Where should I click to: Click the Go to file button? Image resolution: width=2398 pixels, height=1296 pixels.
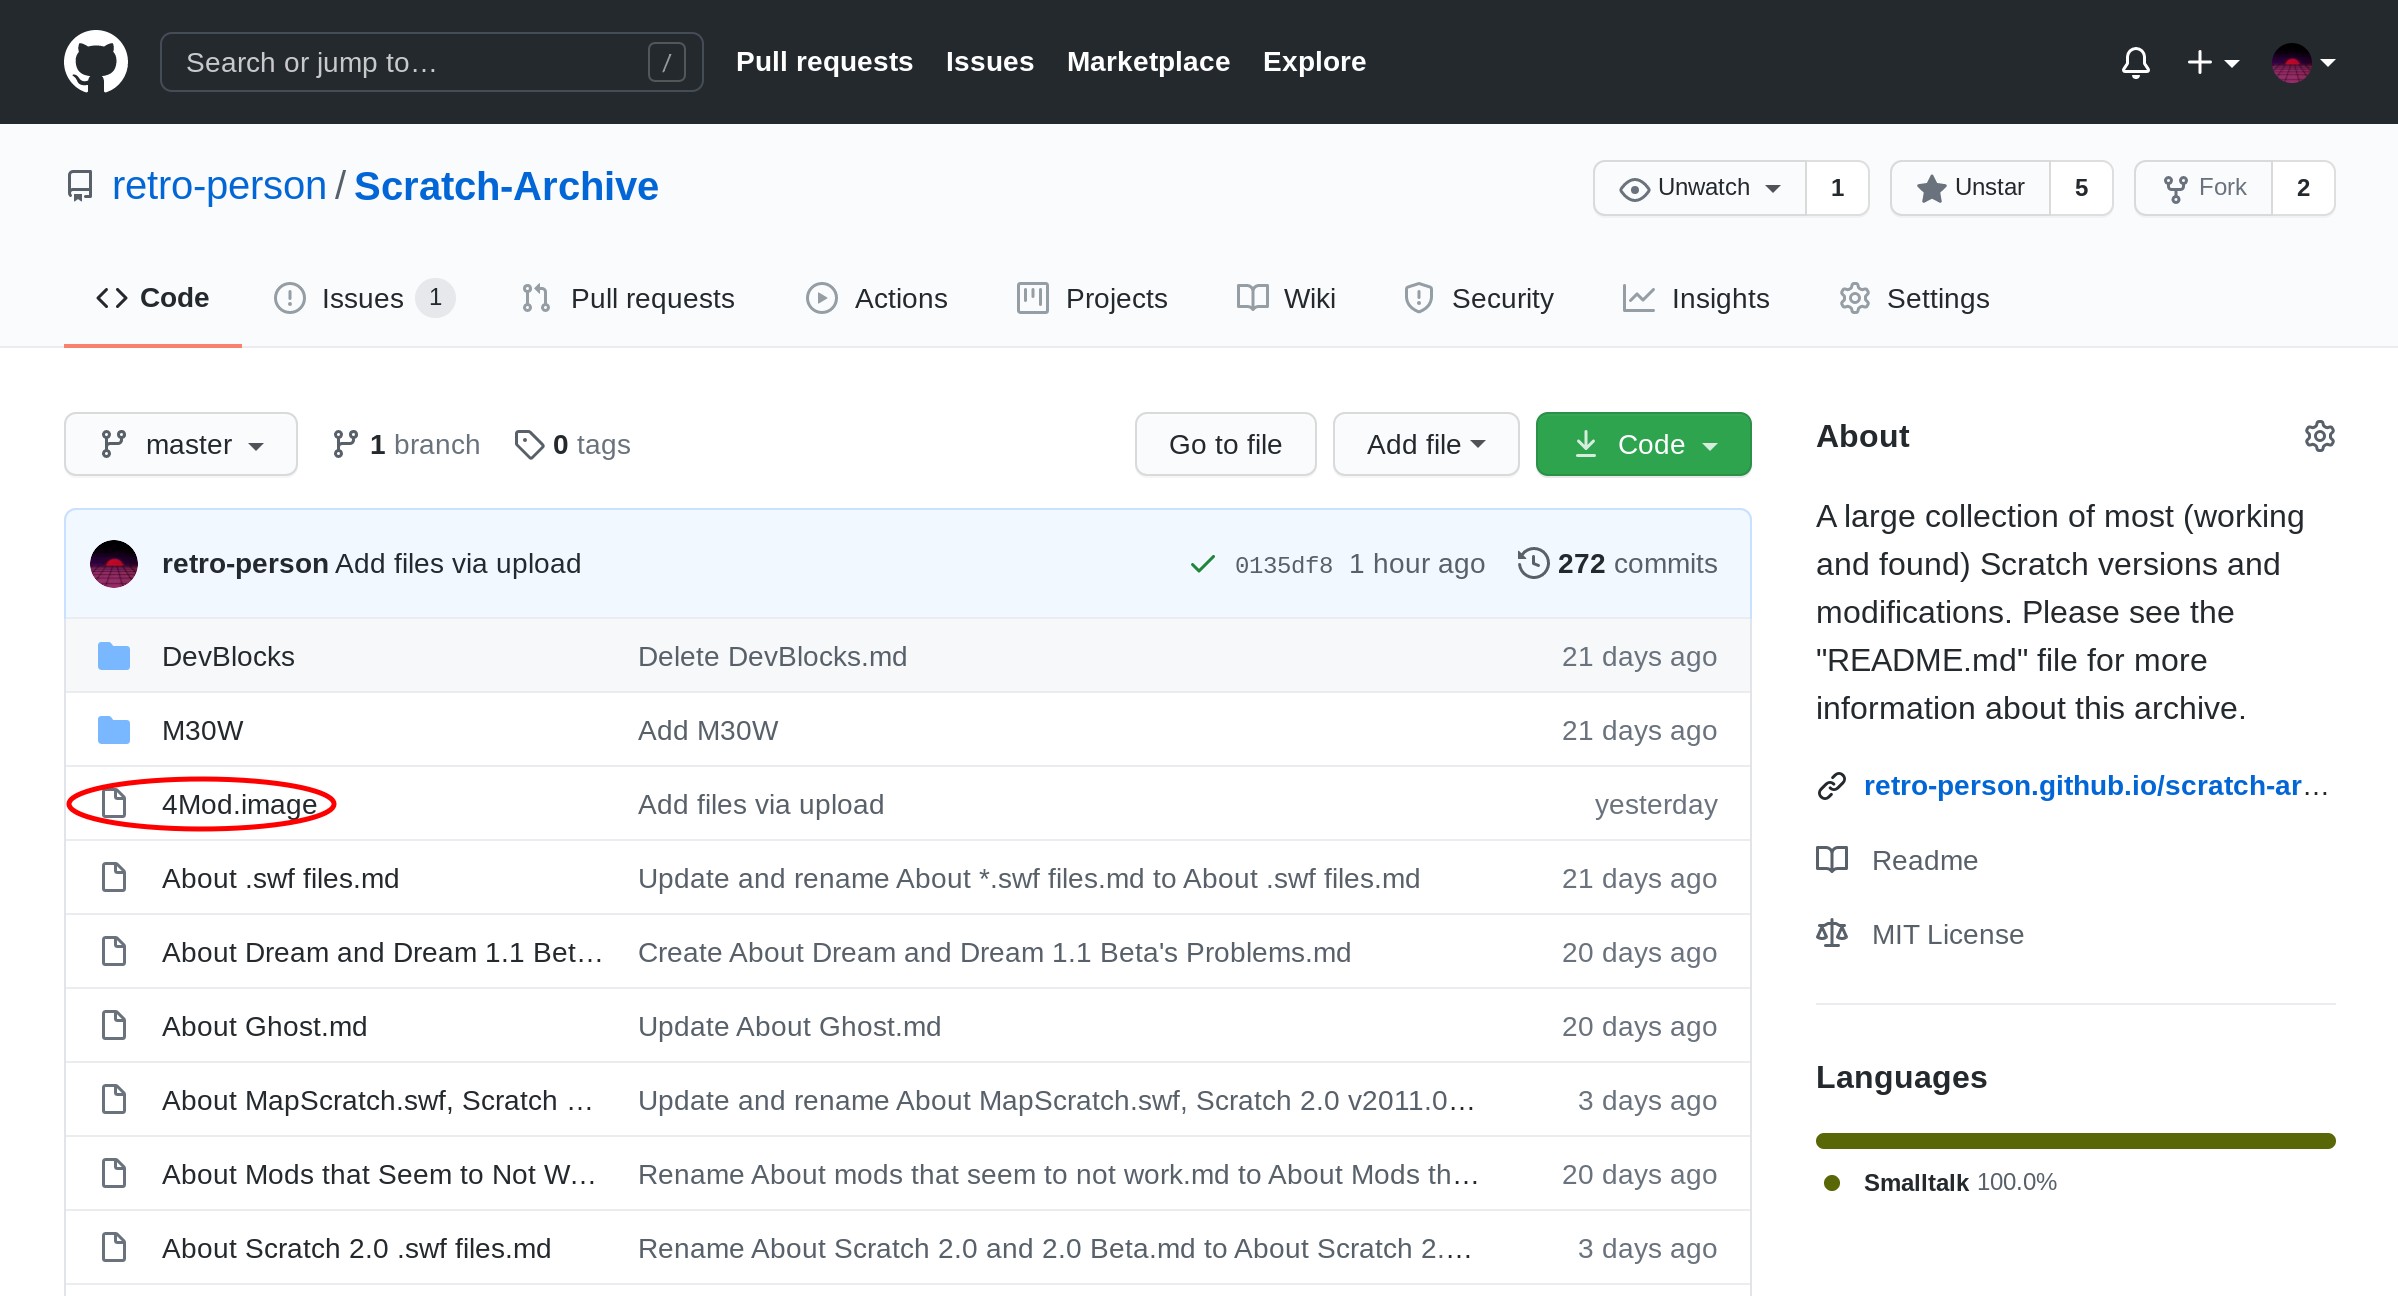point(1225,444)
